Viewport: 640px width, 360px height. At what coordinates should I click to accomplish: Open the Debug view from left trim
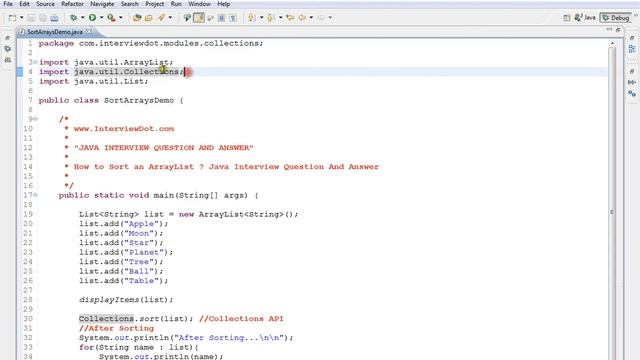(7, 49)
